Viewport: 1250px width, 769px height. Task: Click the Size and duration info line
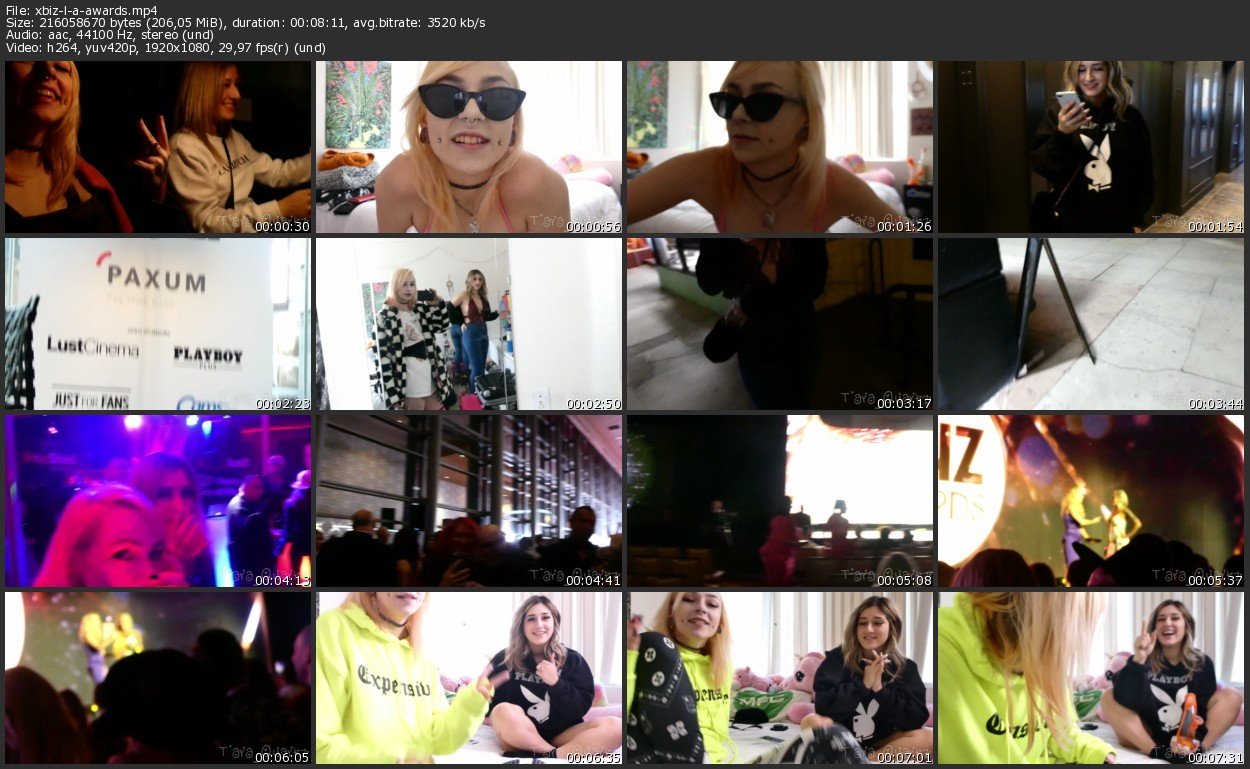[x=245, y=23]
